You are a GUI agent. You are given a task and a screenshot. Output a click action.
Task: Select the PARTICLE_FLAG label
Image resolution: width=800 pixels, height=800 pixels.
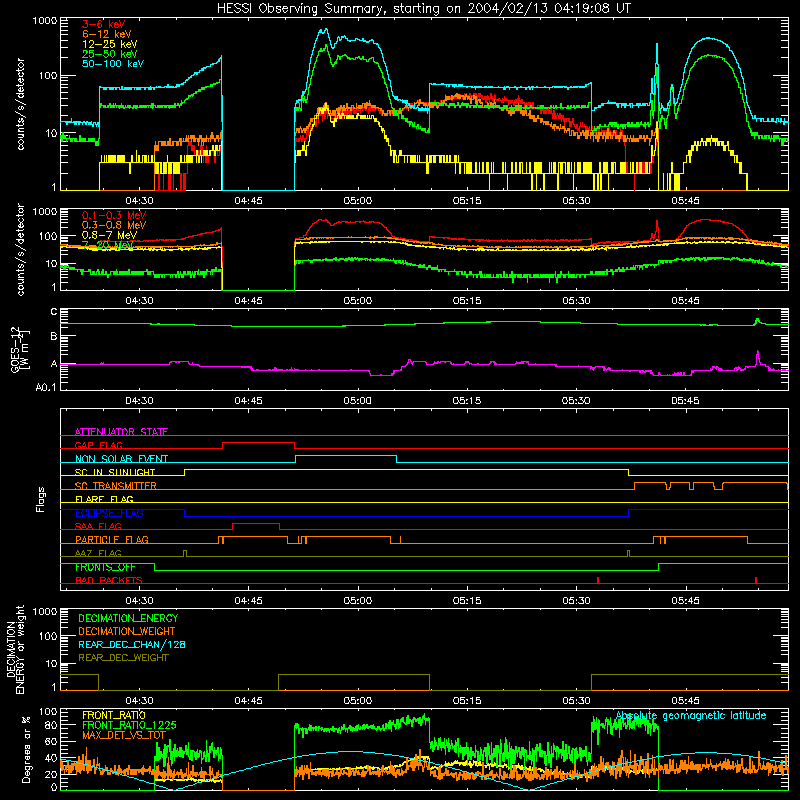[112, 539]
